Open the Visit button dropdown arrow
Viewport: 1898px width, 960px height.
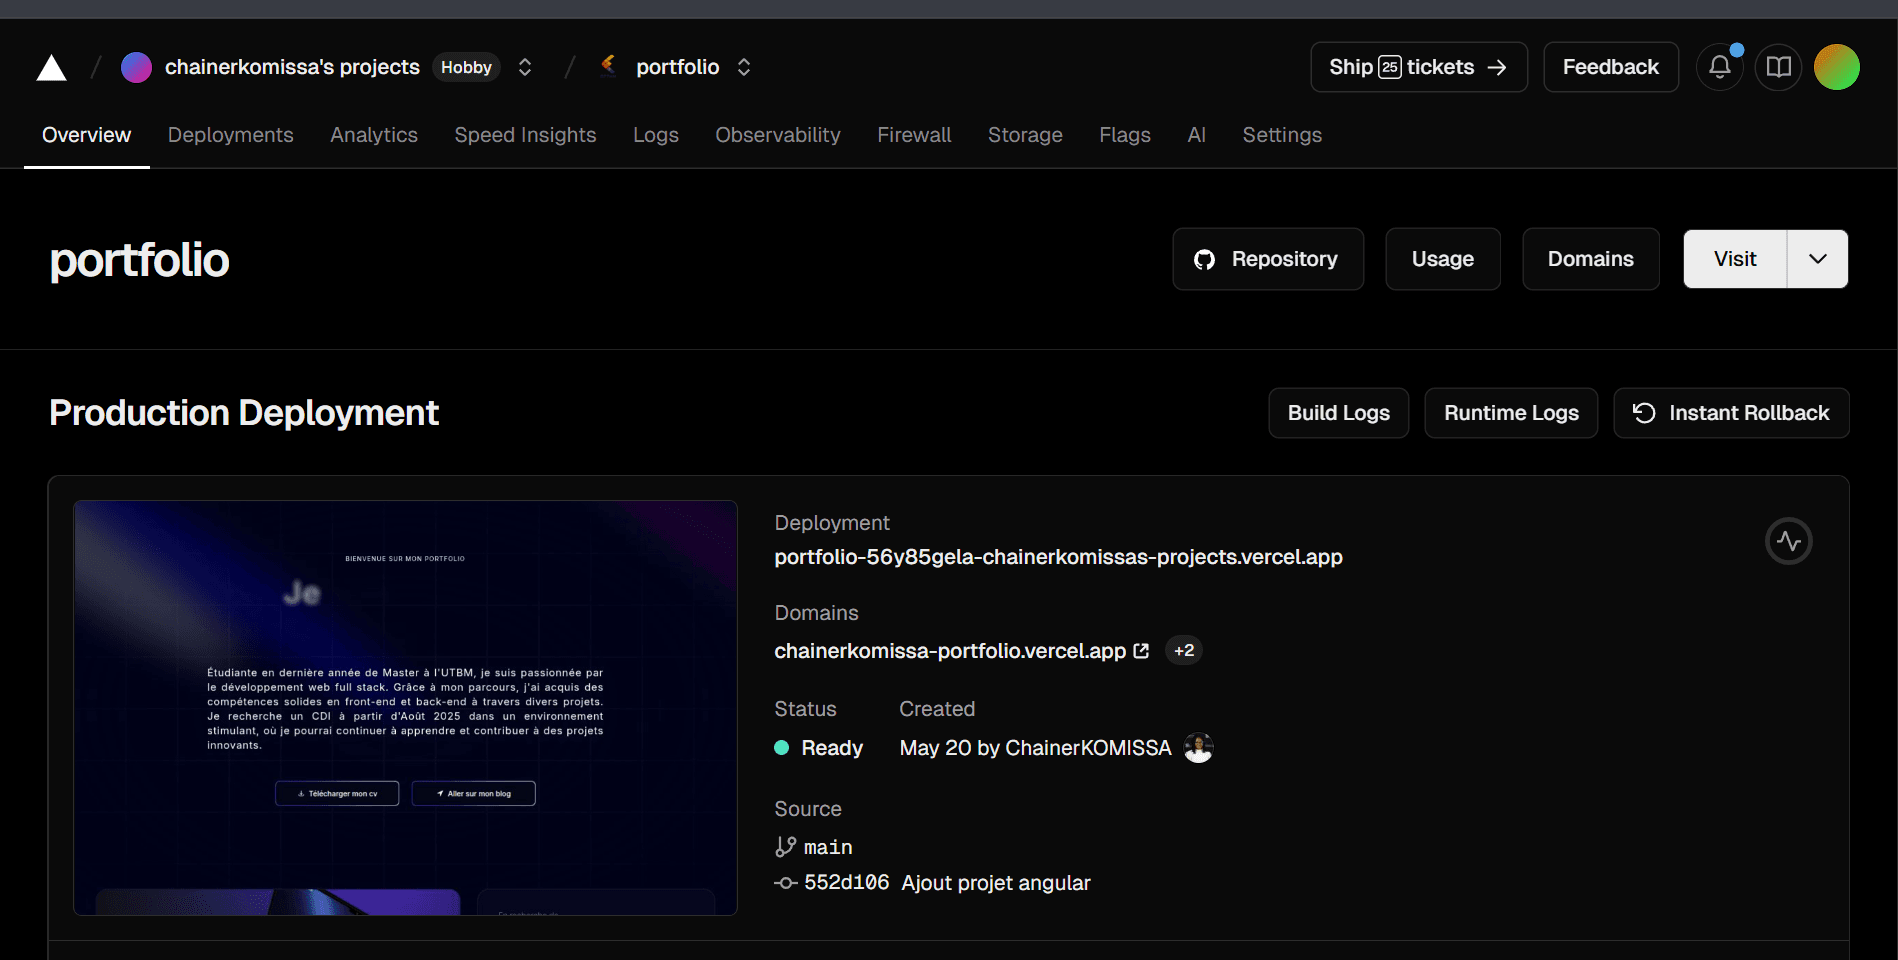[1817, 259]
